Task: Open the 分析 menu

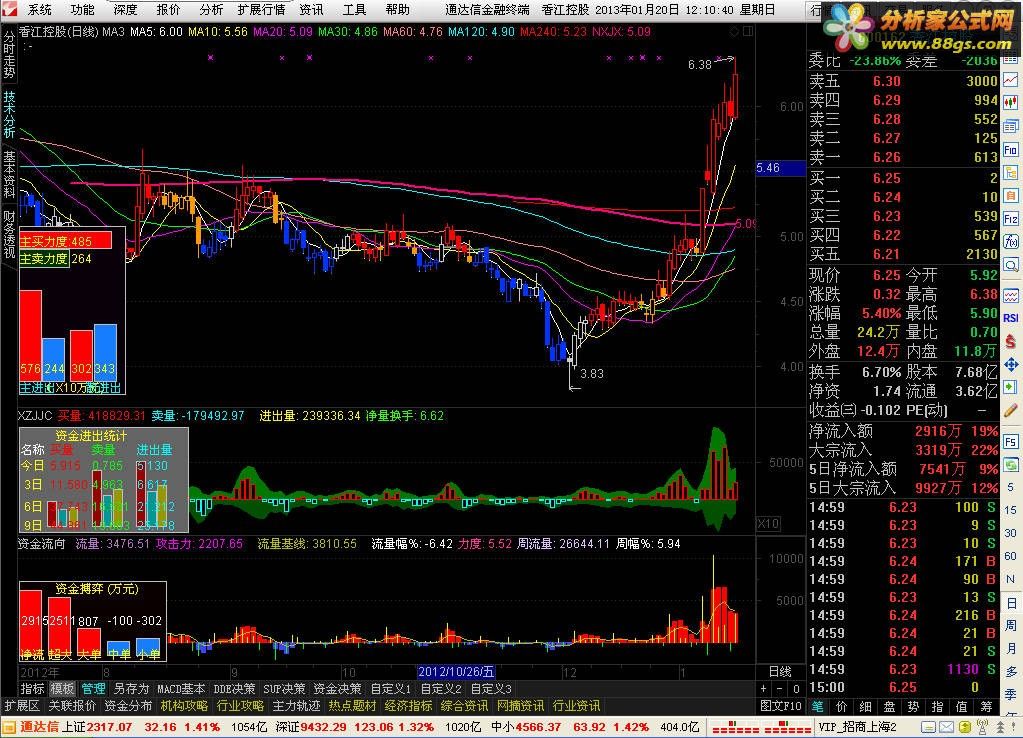Action: [211, 10]
